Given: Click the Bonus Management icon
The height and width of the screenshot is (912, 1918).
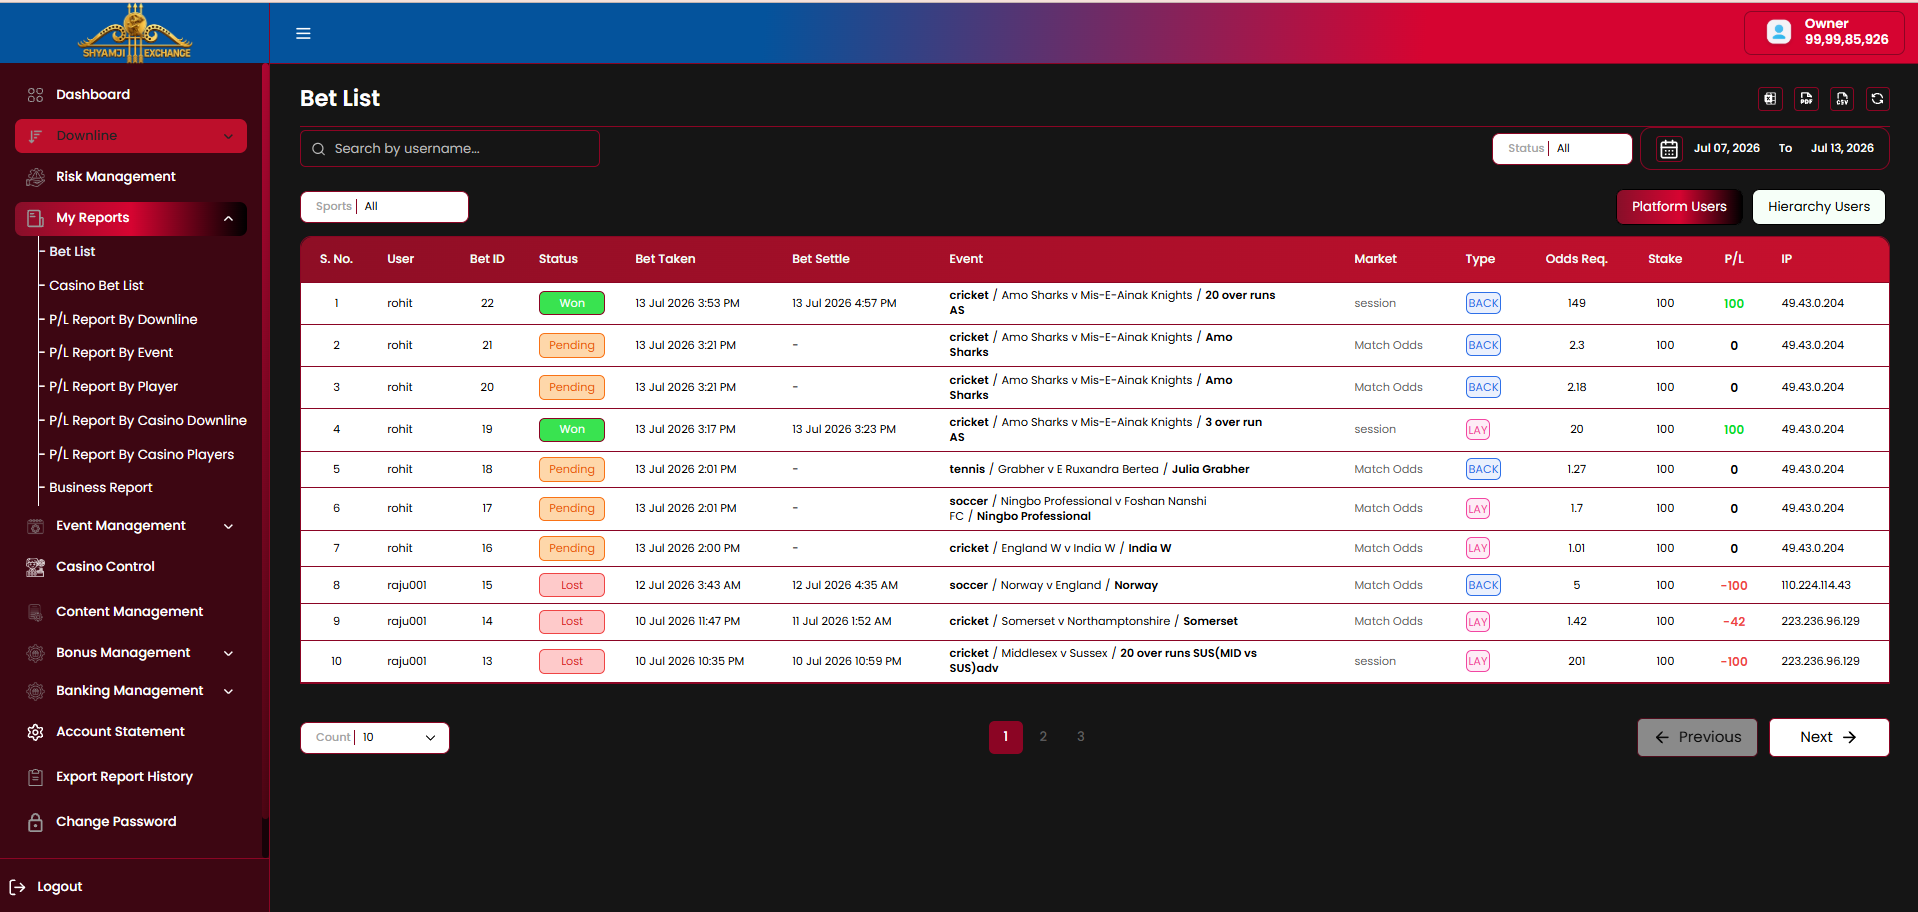Looking at the screenshot, I should pos(35,653).
